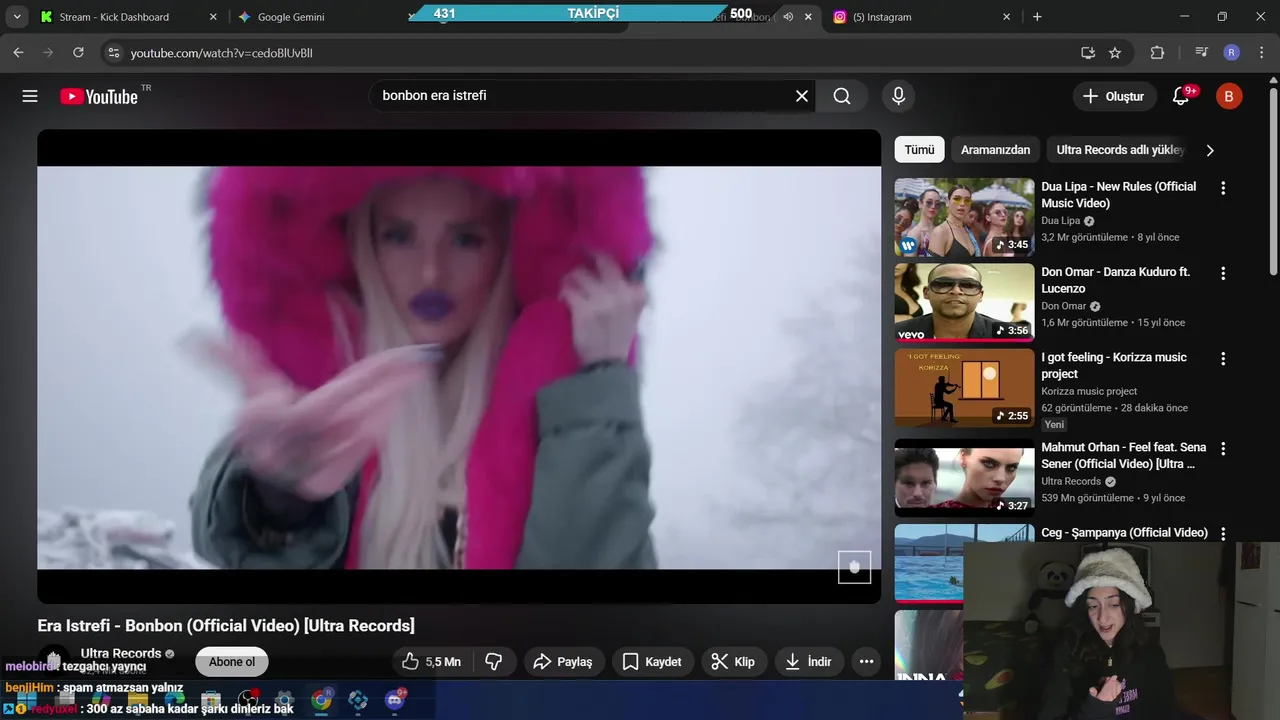
Task: Show more video actions (three dots)
Action: [867, 662]
